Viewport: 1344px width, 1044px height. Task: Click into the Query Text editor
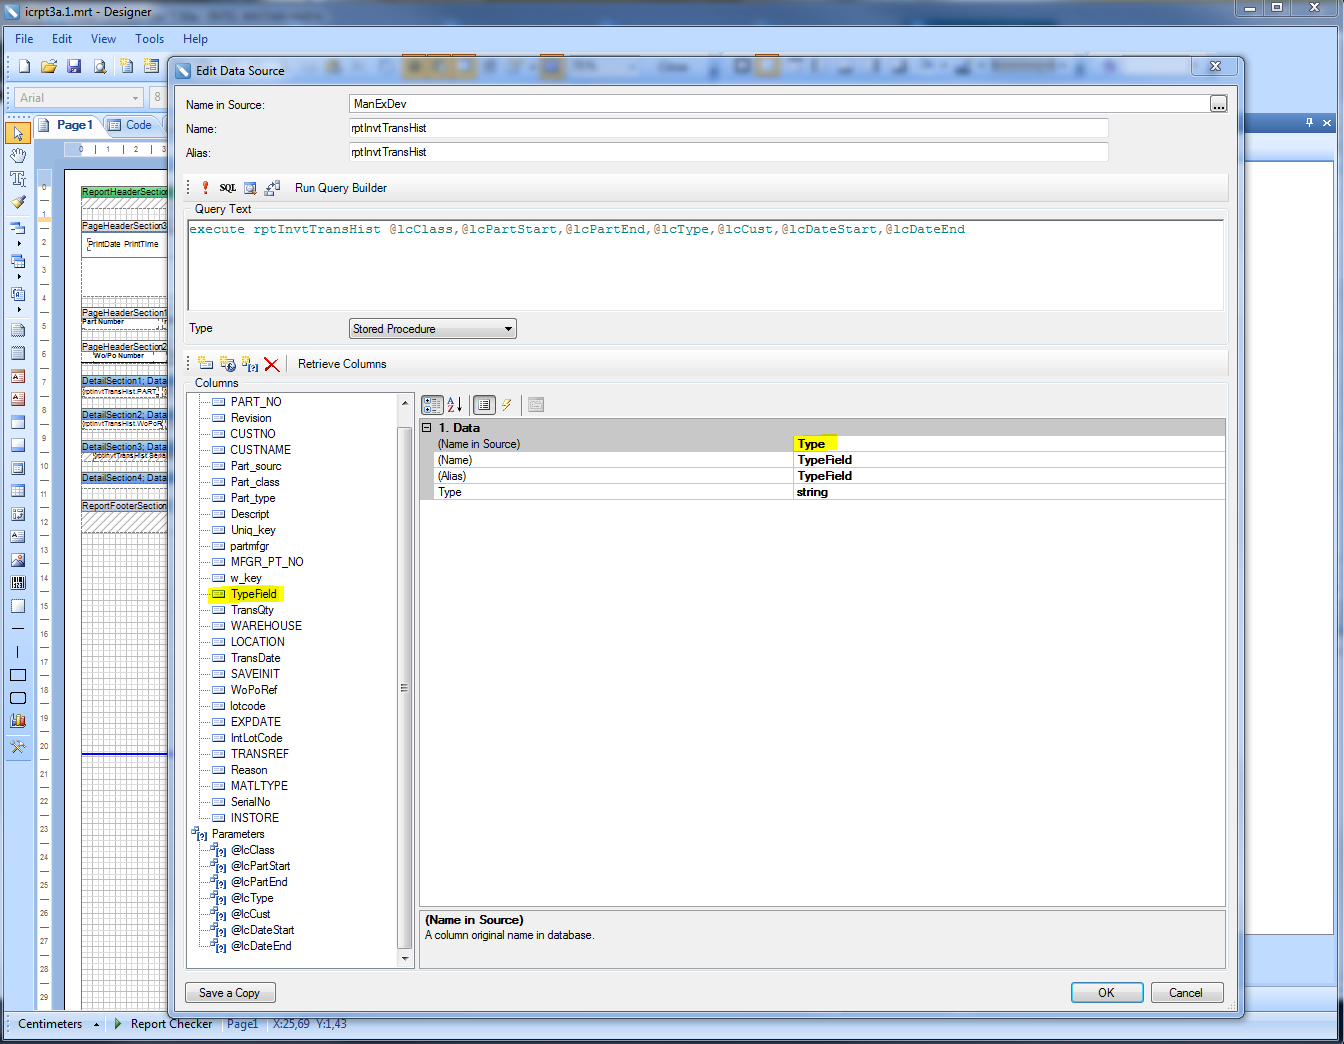pyautogui.click(x=705, y=265)
